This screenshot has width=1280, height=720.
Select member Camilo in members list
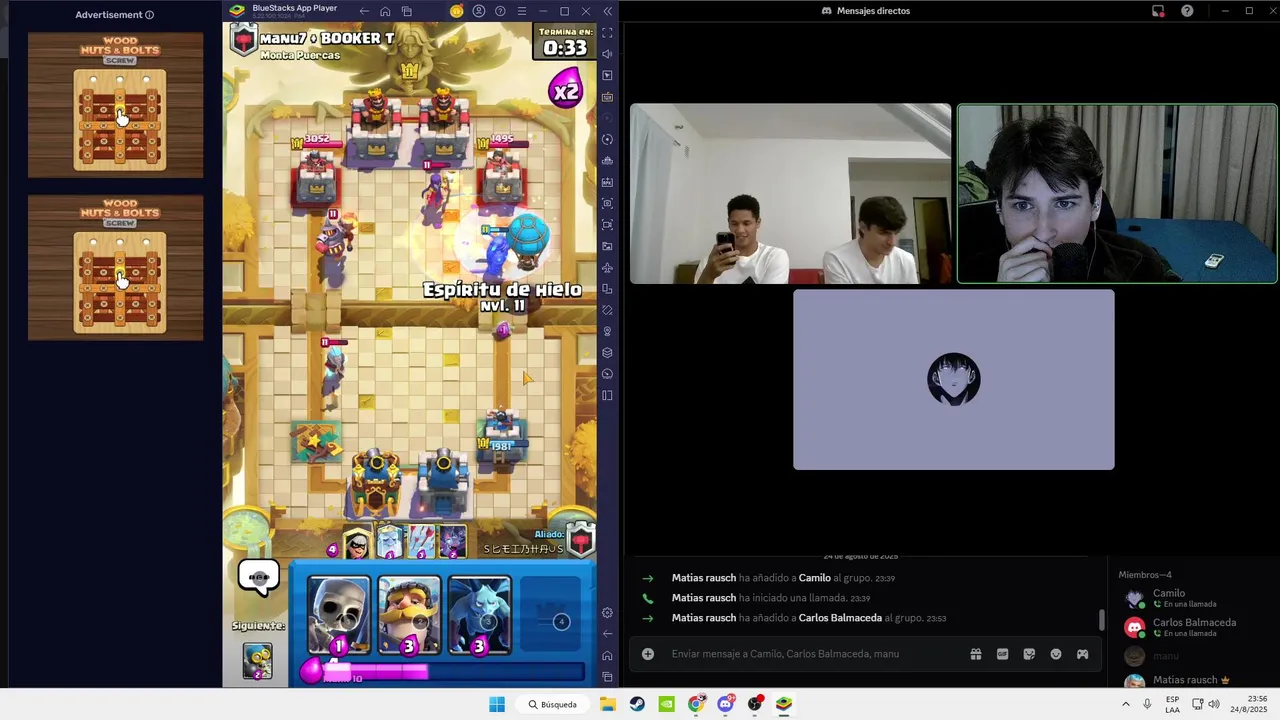click(1192, 598)
